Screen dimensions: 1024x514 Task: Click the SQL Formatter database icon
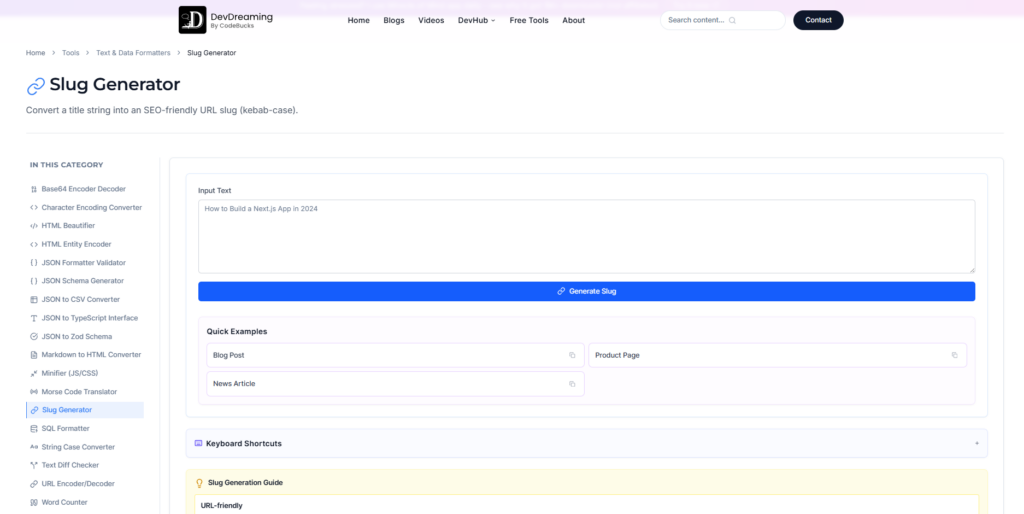pyautogui.click(x=34, y=428)
